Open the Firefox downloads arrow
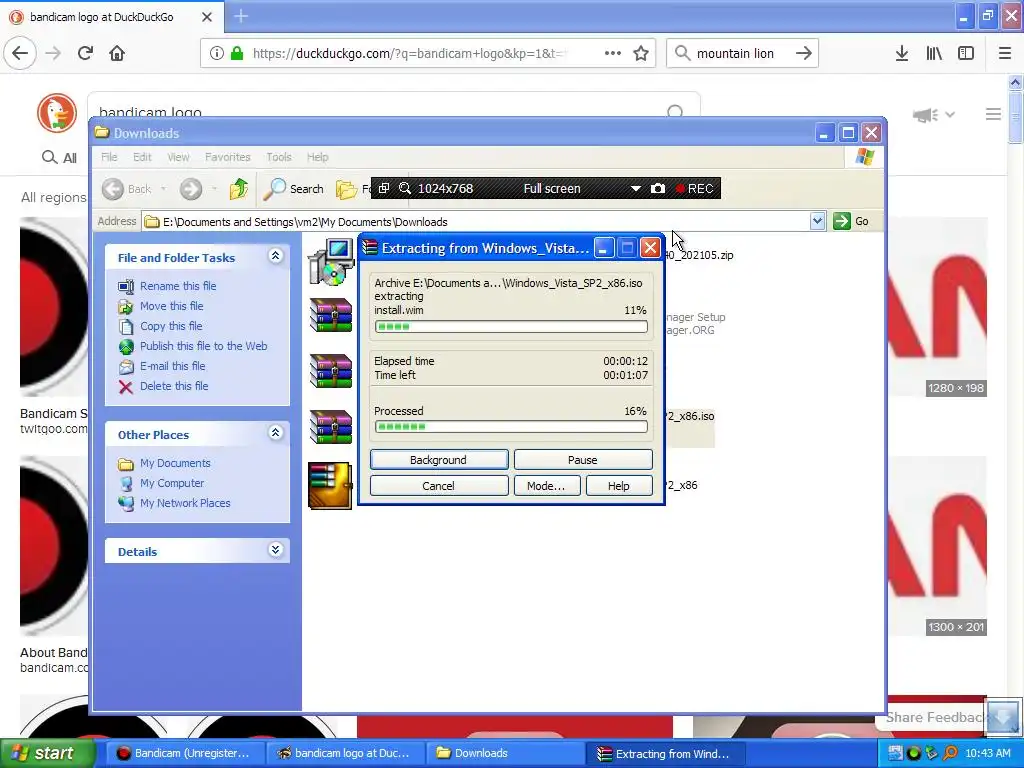The width and height of the screenshot is (1024, 768). pyautogui.click(x=901, y=53)
